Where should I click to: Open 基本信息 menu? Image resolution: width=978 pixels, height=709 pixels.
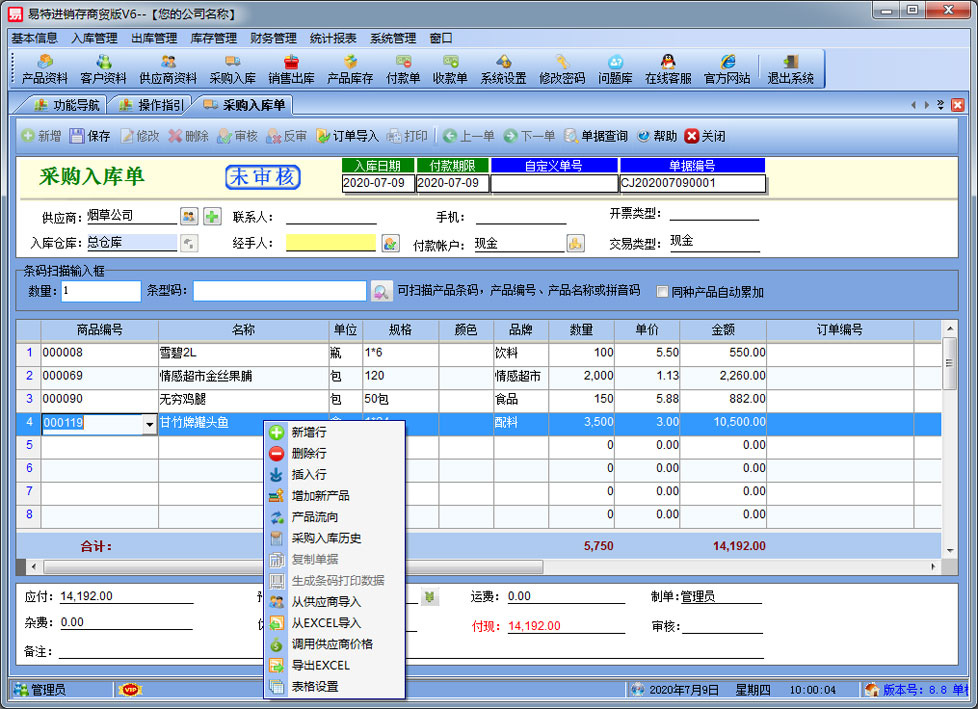34,38
